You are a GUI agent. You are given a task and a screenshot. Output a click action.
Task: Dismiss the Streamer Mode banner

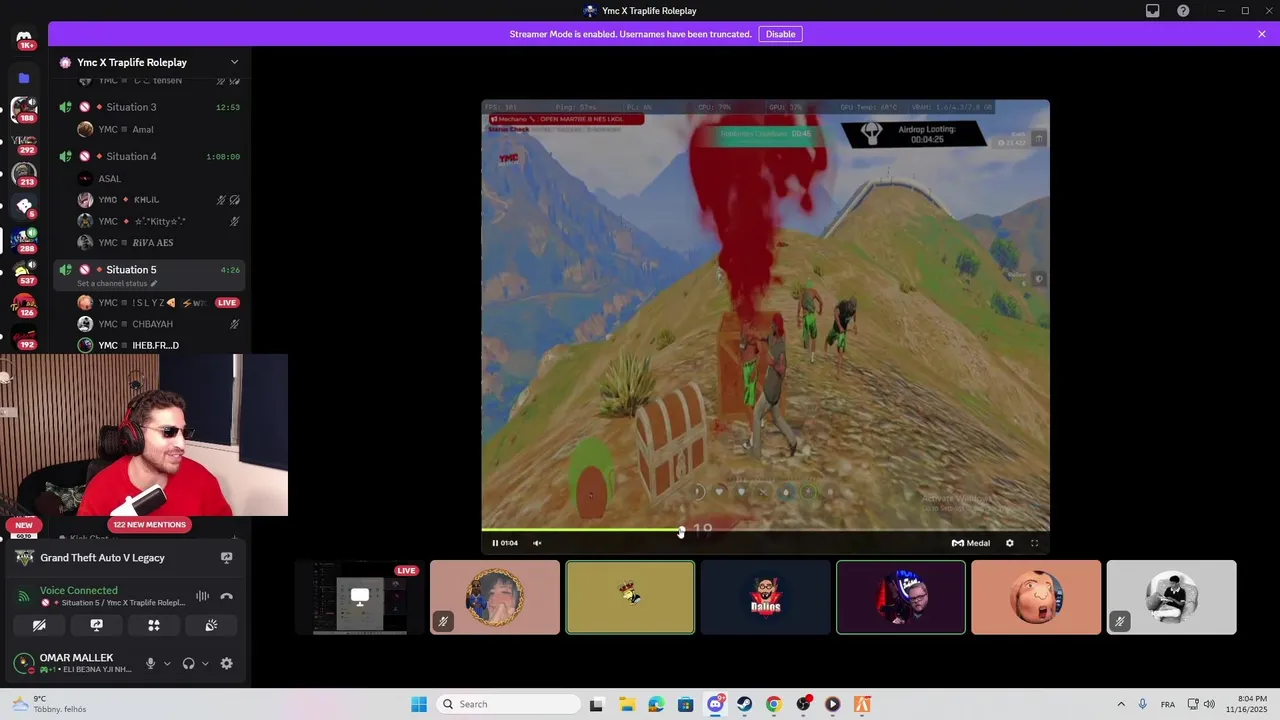click(x=1262, y=34)
